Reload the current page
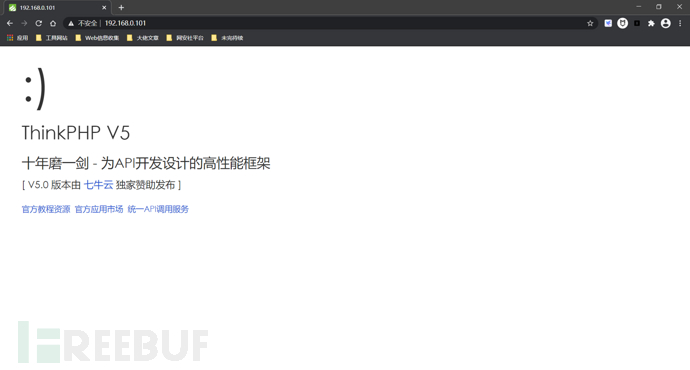 click(x=39, y=23)
